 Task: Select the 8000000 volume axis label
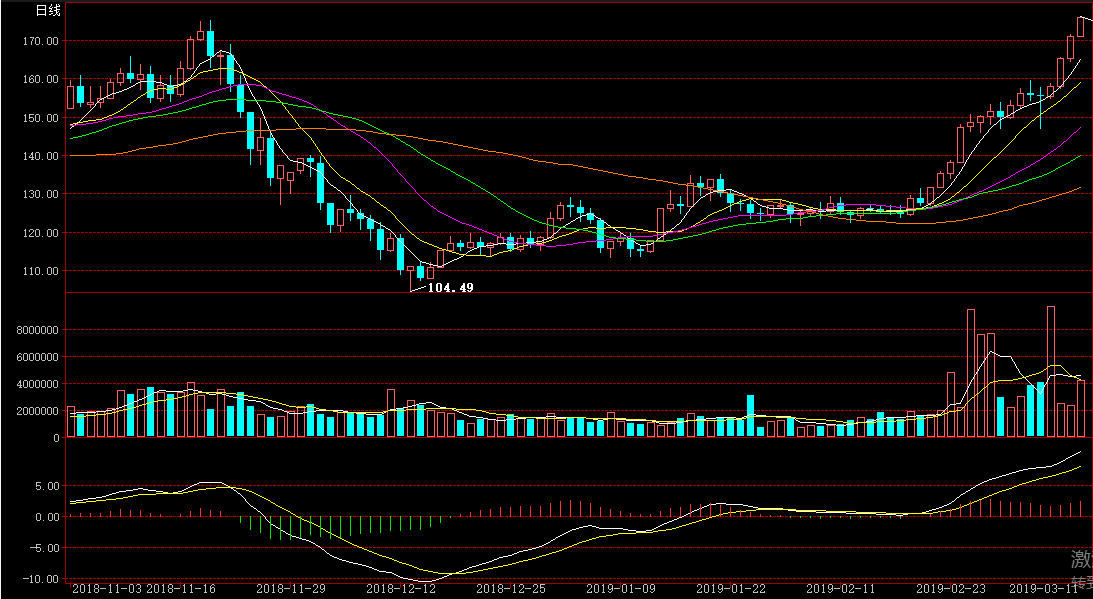coord(38,330)
